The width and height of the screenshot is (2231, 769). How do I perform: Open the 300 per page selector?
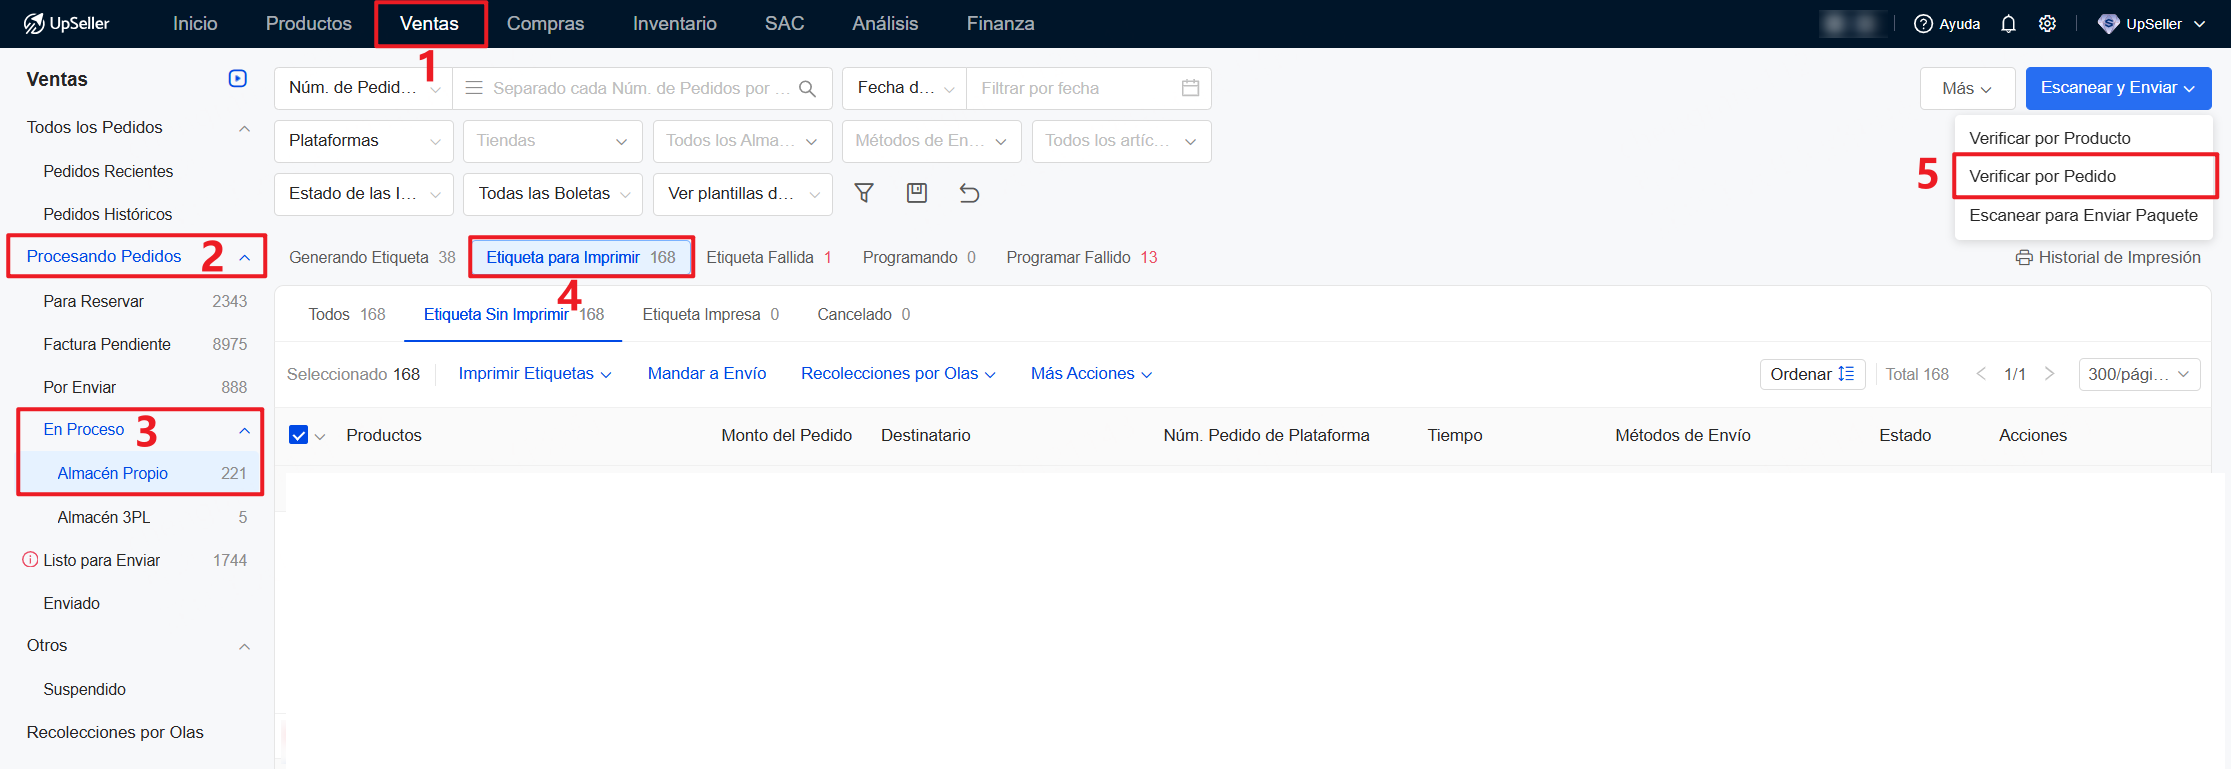pos(2138,374)
